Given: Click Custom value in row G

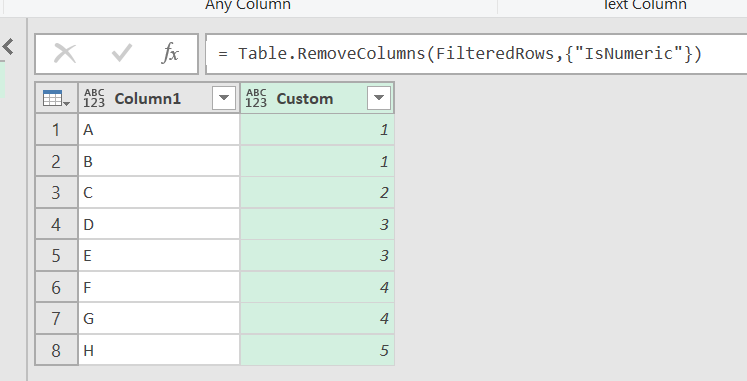Looking at the screenshot, I should 317,319.
